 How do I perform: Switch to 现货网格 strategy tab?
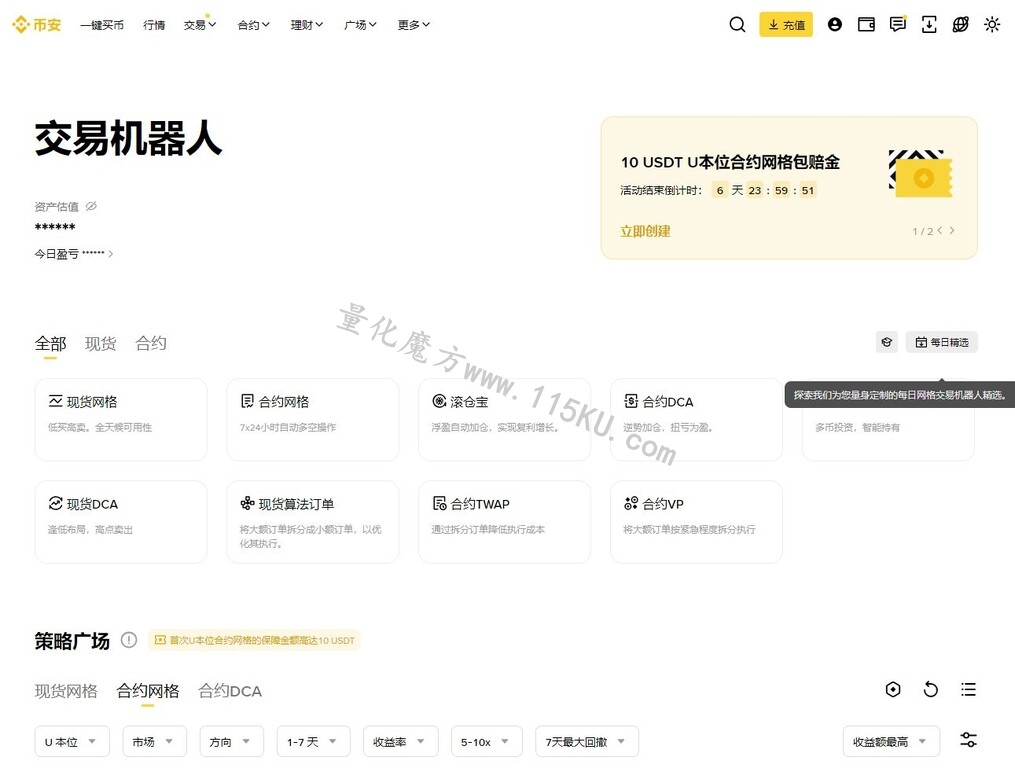[x=66, y=691]
